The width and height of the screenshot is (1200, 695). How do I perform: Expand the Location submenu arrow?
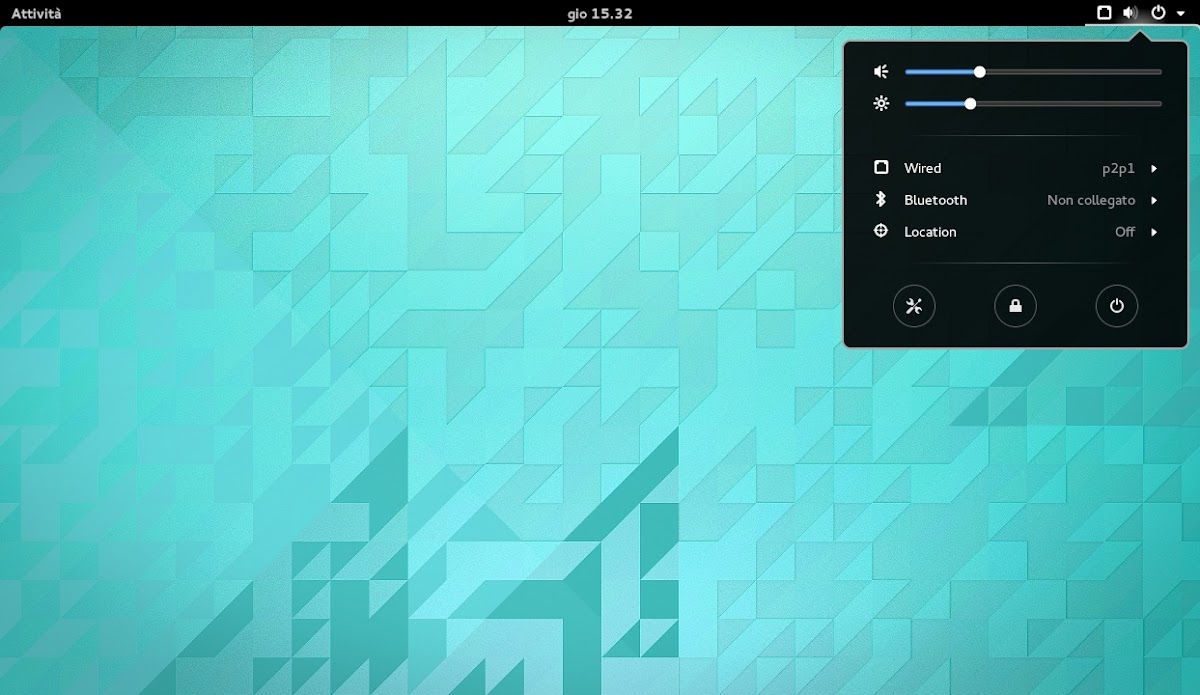click(x=1154, y=232)
